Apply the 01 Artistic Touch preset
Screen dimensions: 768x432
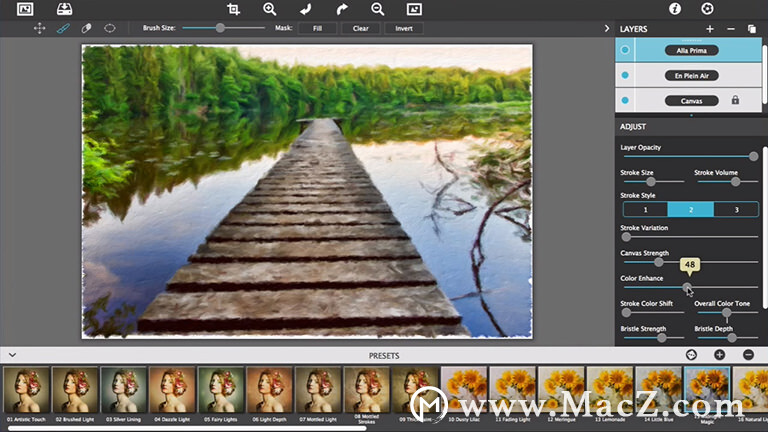tap(26, 390)
